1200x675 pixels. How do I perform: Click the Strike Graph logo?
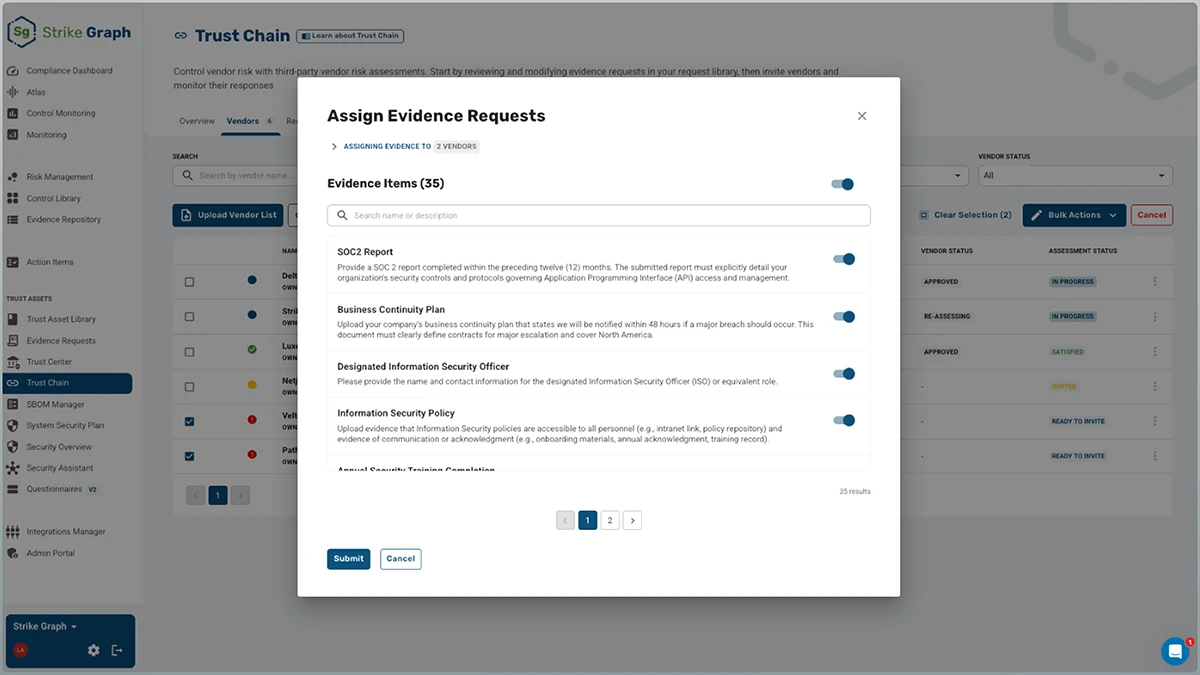click(x=69, y=32)
